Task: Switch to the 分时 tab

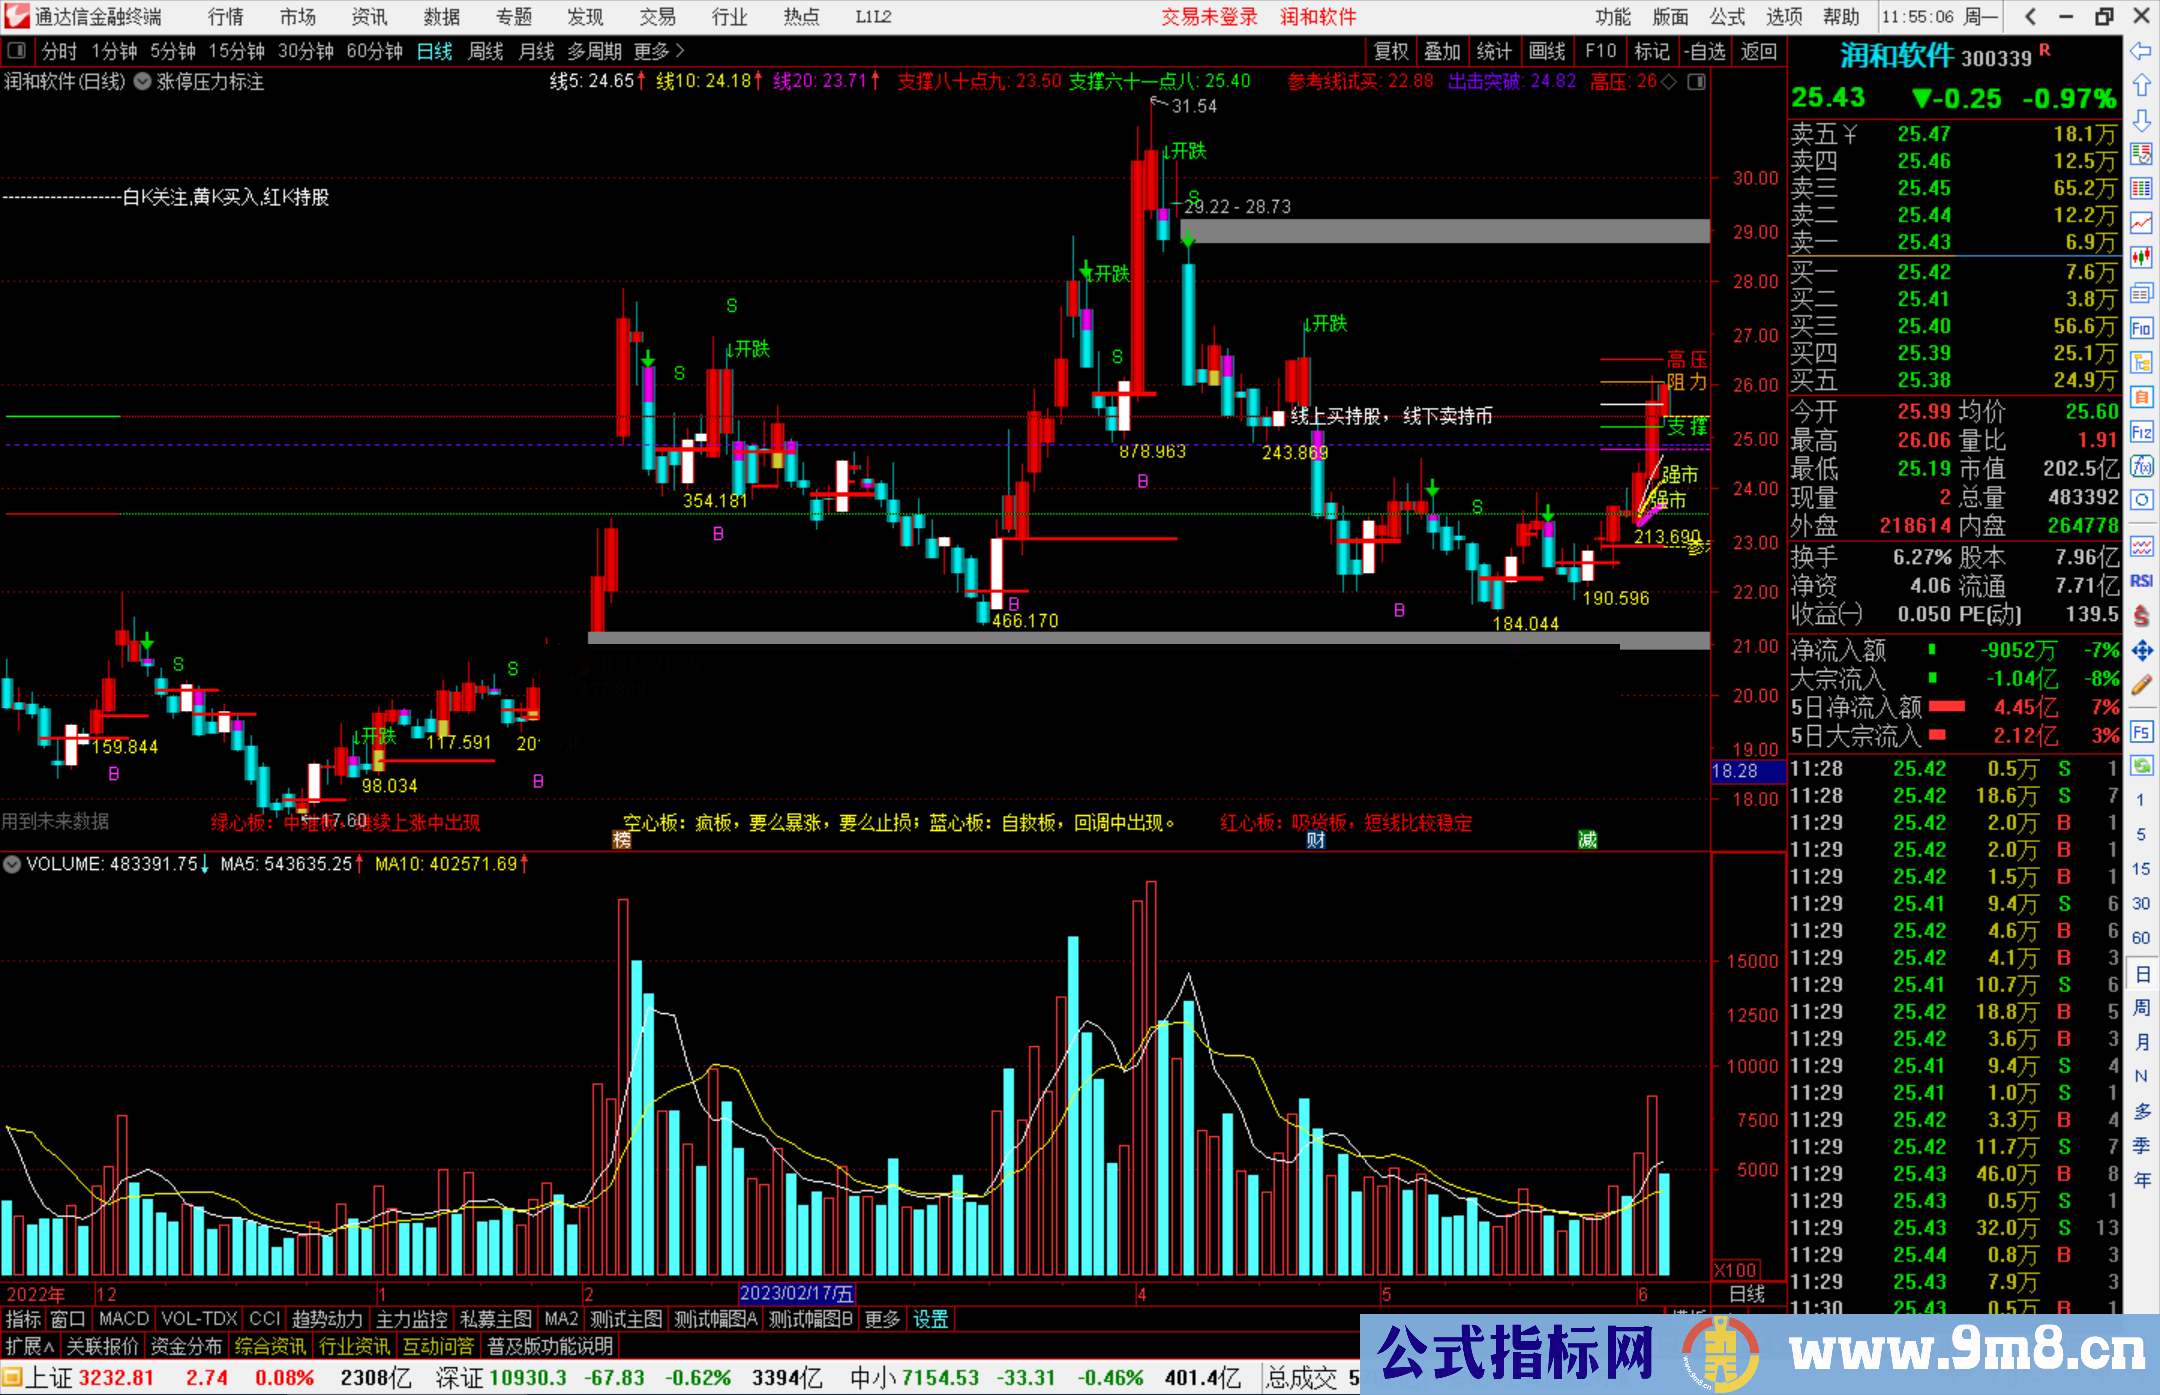Action: (x=59, y=51)
